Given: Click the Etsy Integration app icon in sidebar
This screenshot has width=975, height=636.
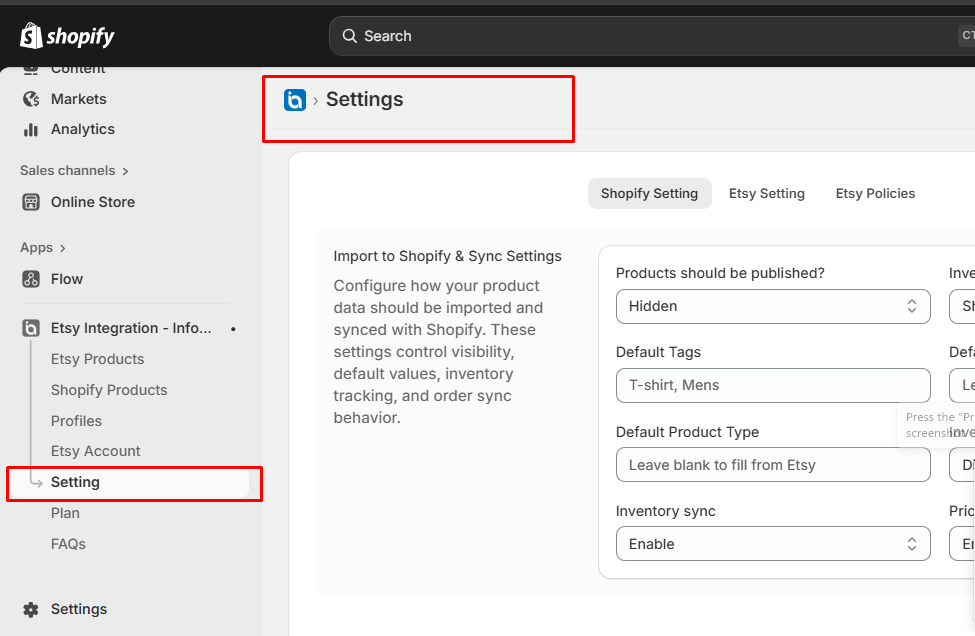Looking at the screenshot, I should tap(31, 328).
